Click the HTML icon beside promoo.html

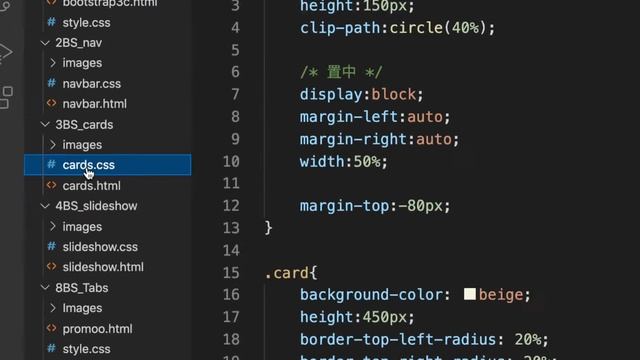pos(51,329)
